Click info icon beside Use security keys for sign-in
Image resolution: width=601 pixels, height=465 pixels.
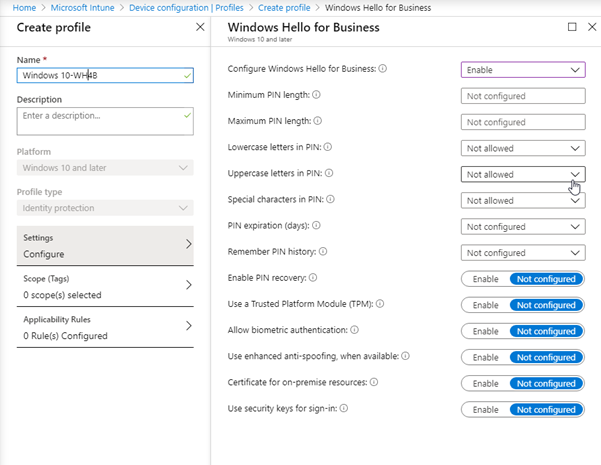pos(344,408)
